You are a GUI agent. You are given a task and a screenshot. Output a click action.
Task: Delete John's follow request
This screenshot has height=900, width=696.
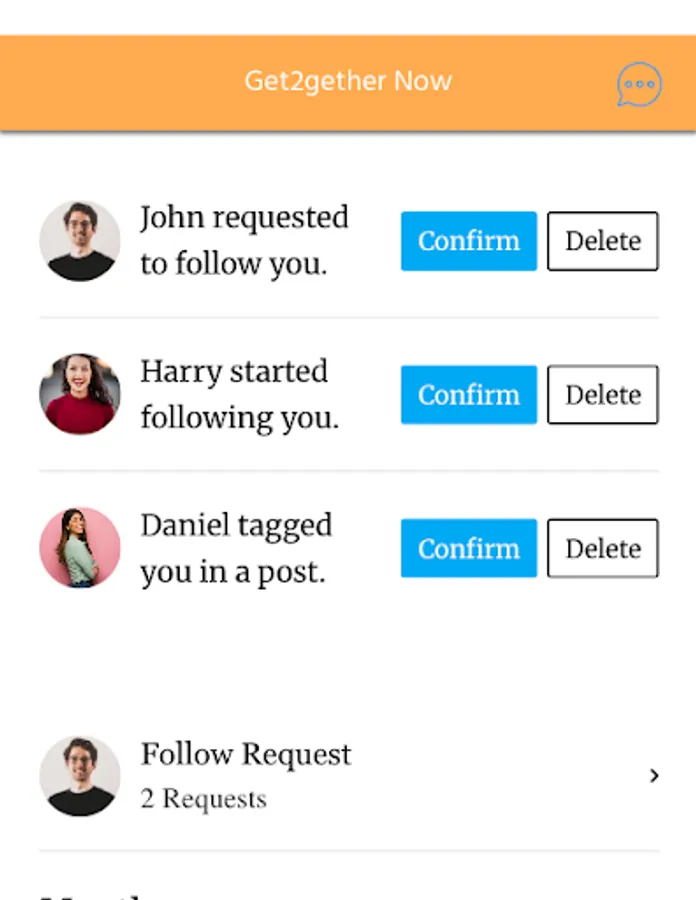[x=602, y=241]
